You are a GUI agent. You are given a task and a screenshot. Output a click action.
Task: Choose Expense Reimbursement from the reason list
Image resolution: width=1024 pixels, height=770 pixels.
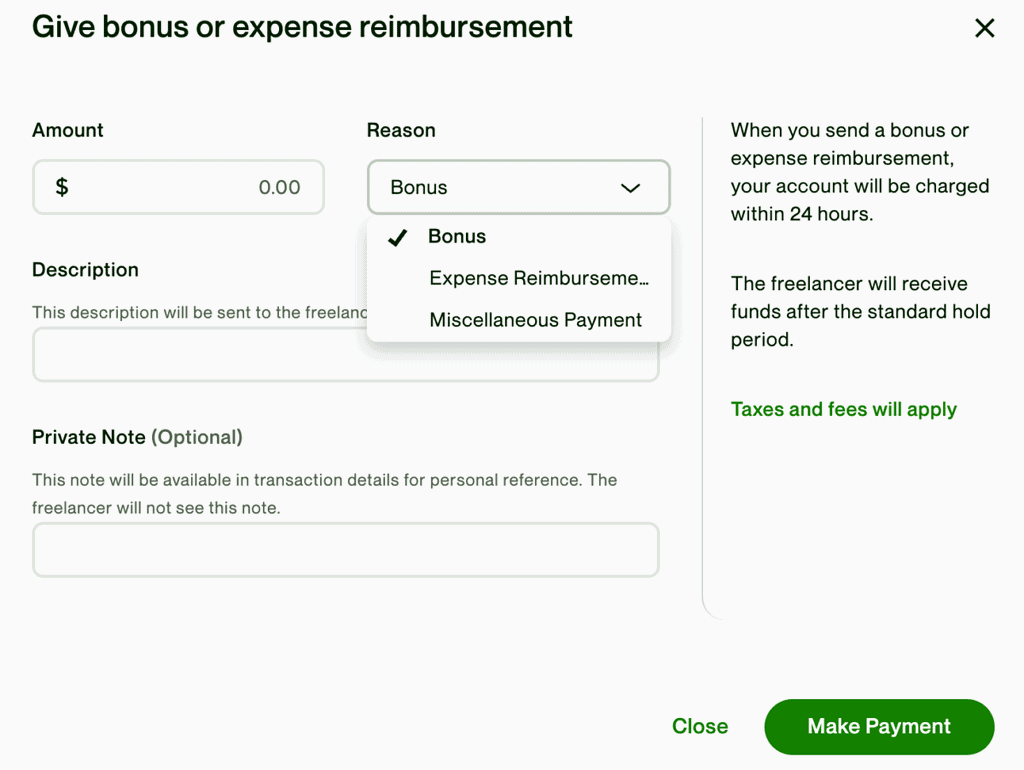[x=538, y=279]
